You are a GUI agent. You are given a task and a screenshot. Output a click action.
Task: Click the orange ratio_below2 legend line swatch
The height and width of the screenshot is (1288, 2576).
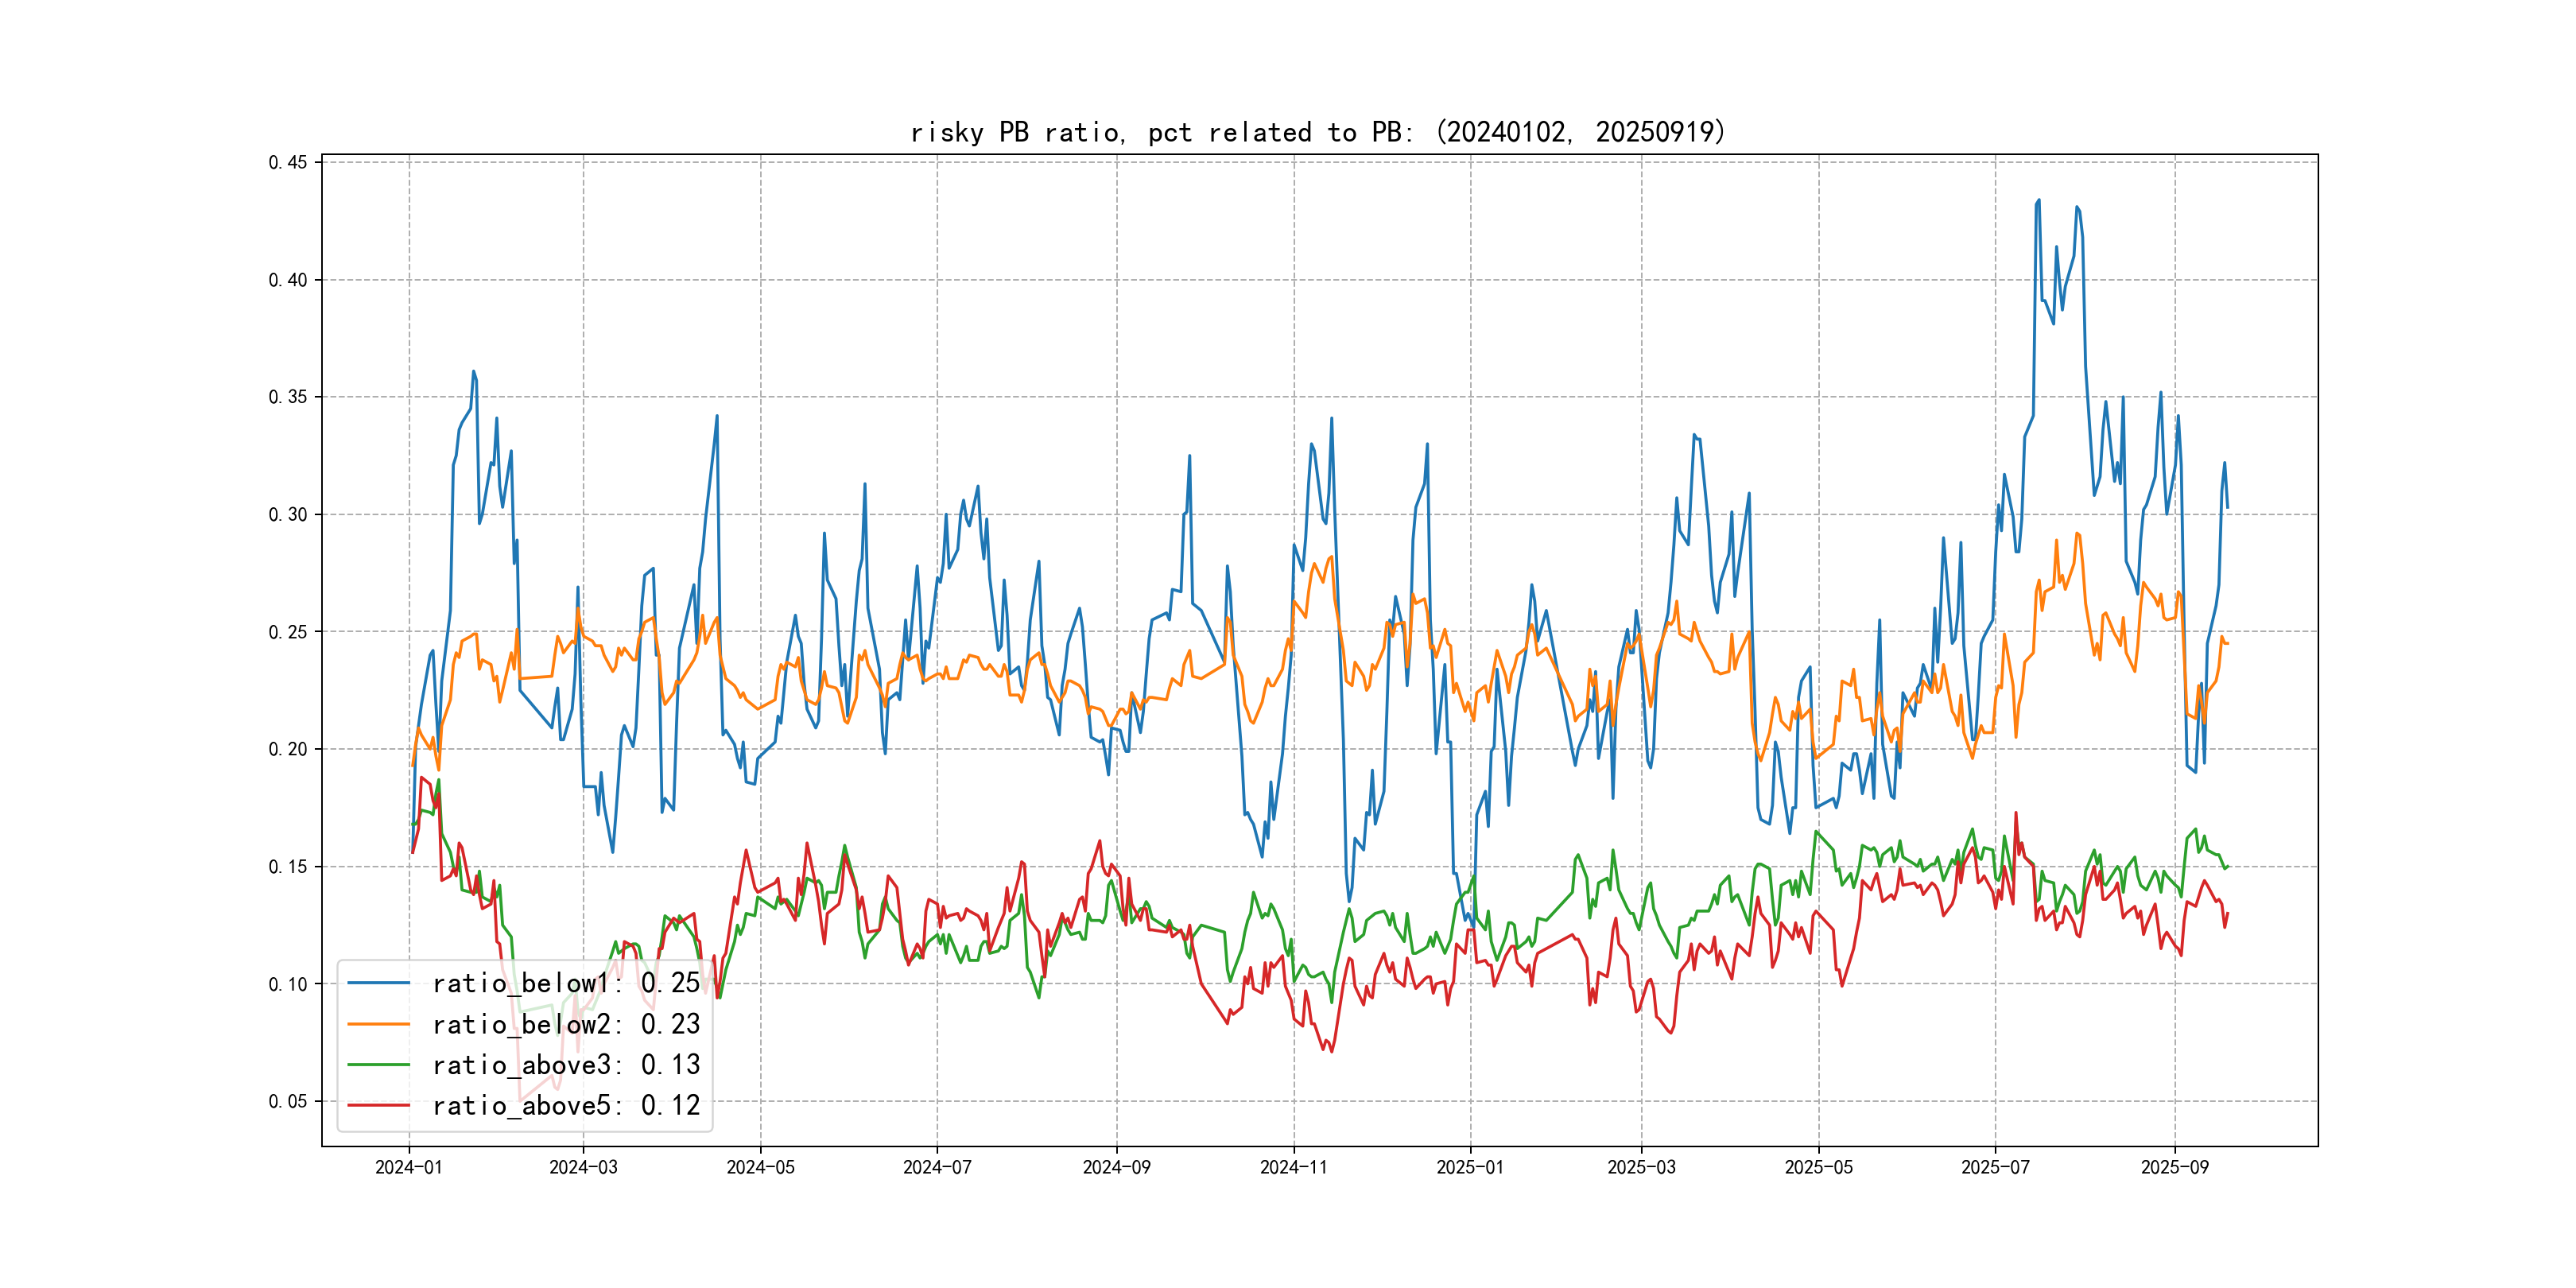pyautogui.click(x=378, y=1024)
